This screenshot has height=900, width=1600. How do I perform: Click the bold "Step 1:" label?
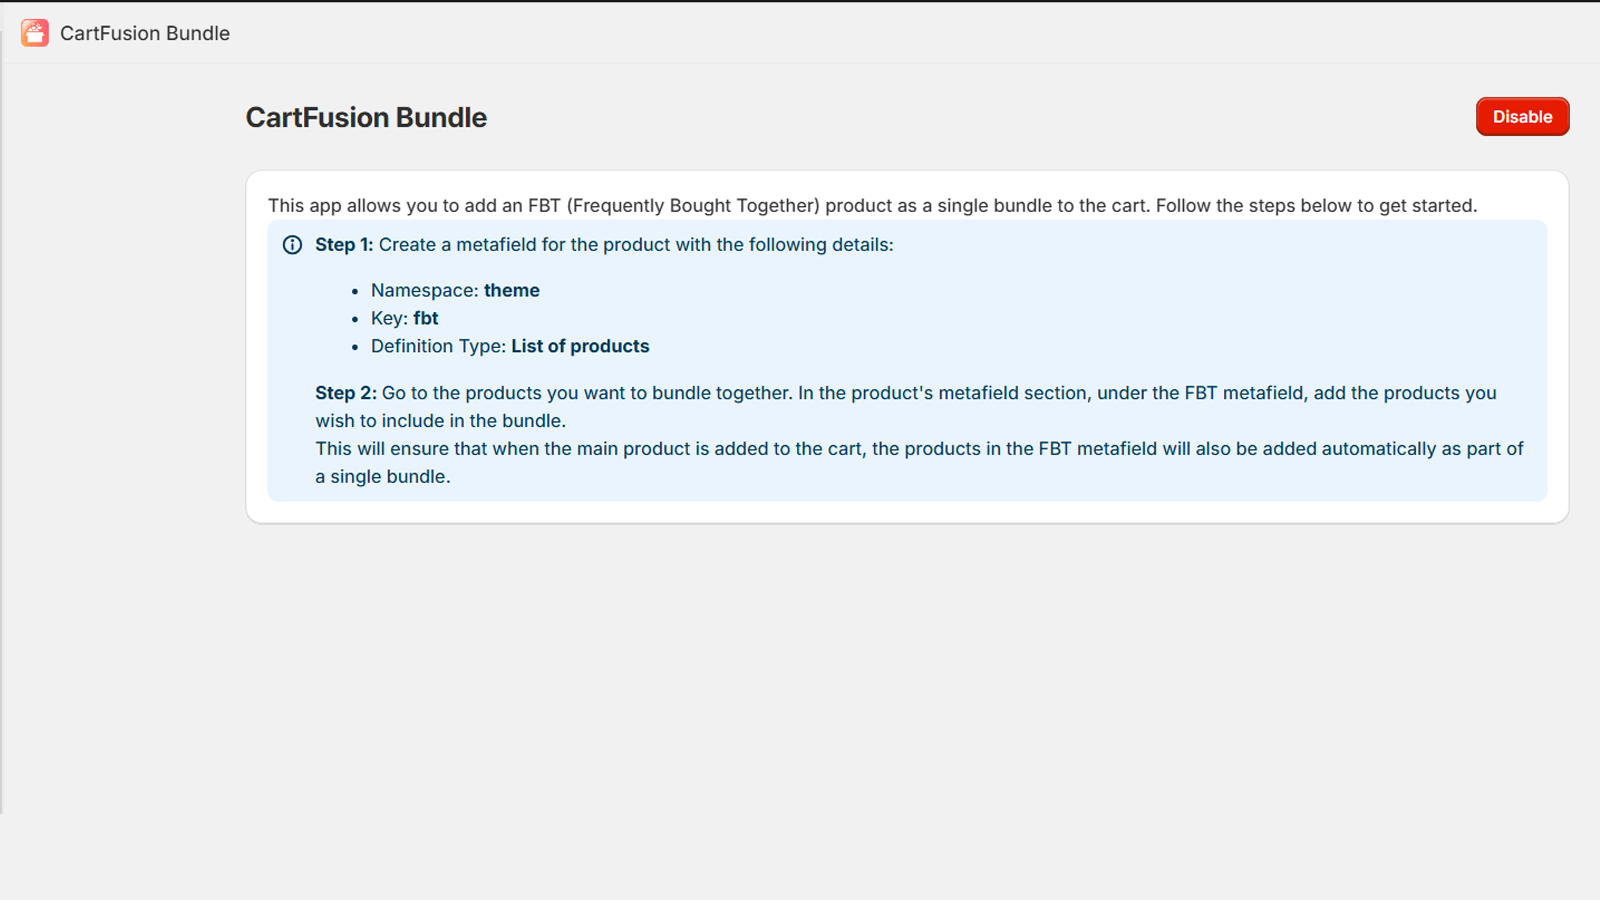click(343, 245)
